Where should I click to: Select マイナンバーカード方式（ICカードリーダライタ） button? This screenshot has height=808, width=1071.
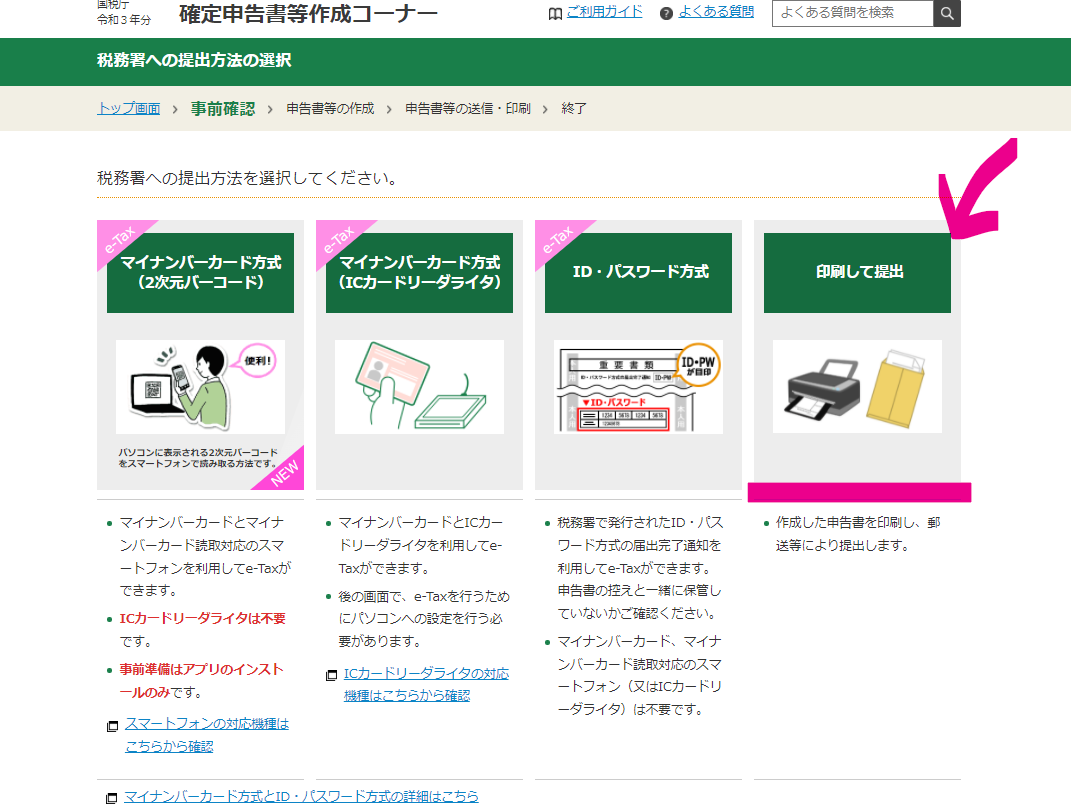(x=419, y=272)
